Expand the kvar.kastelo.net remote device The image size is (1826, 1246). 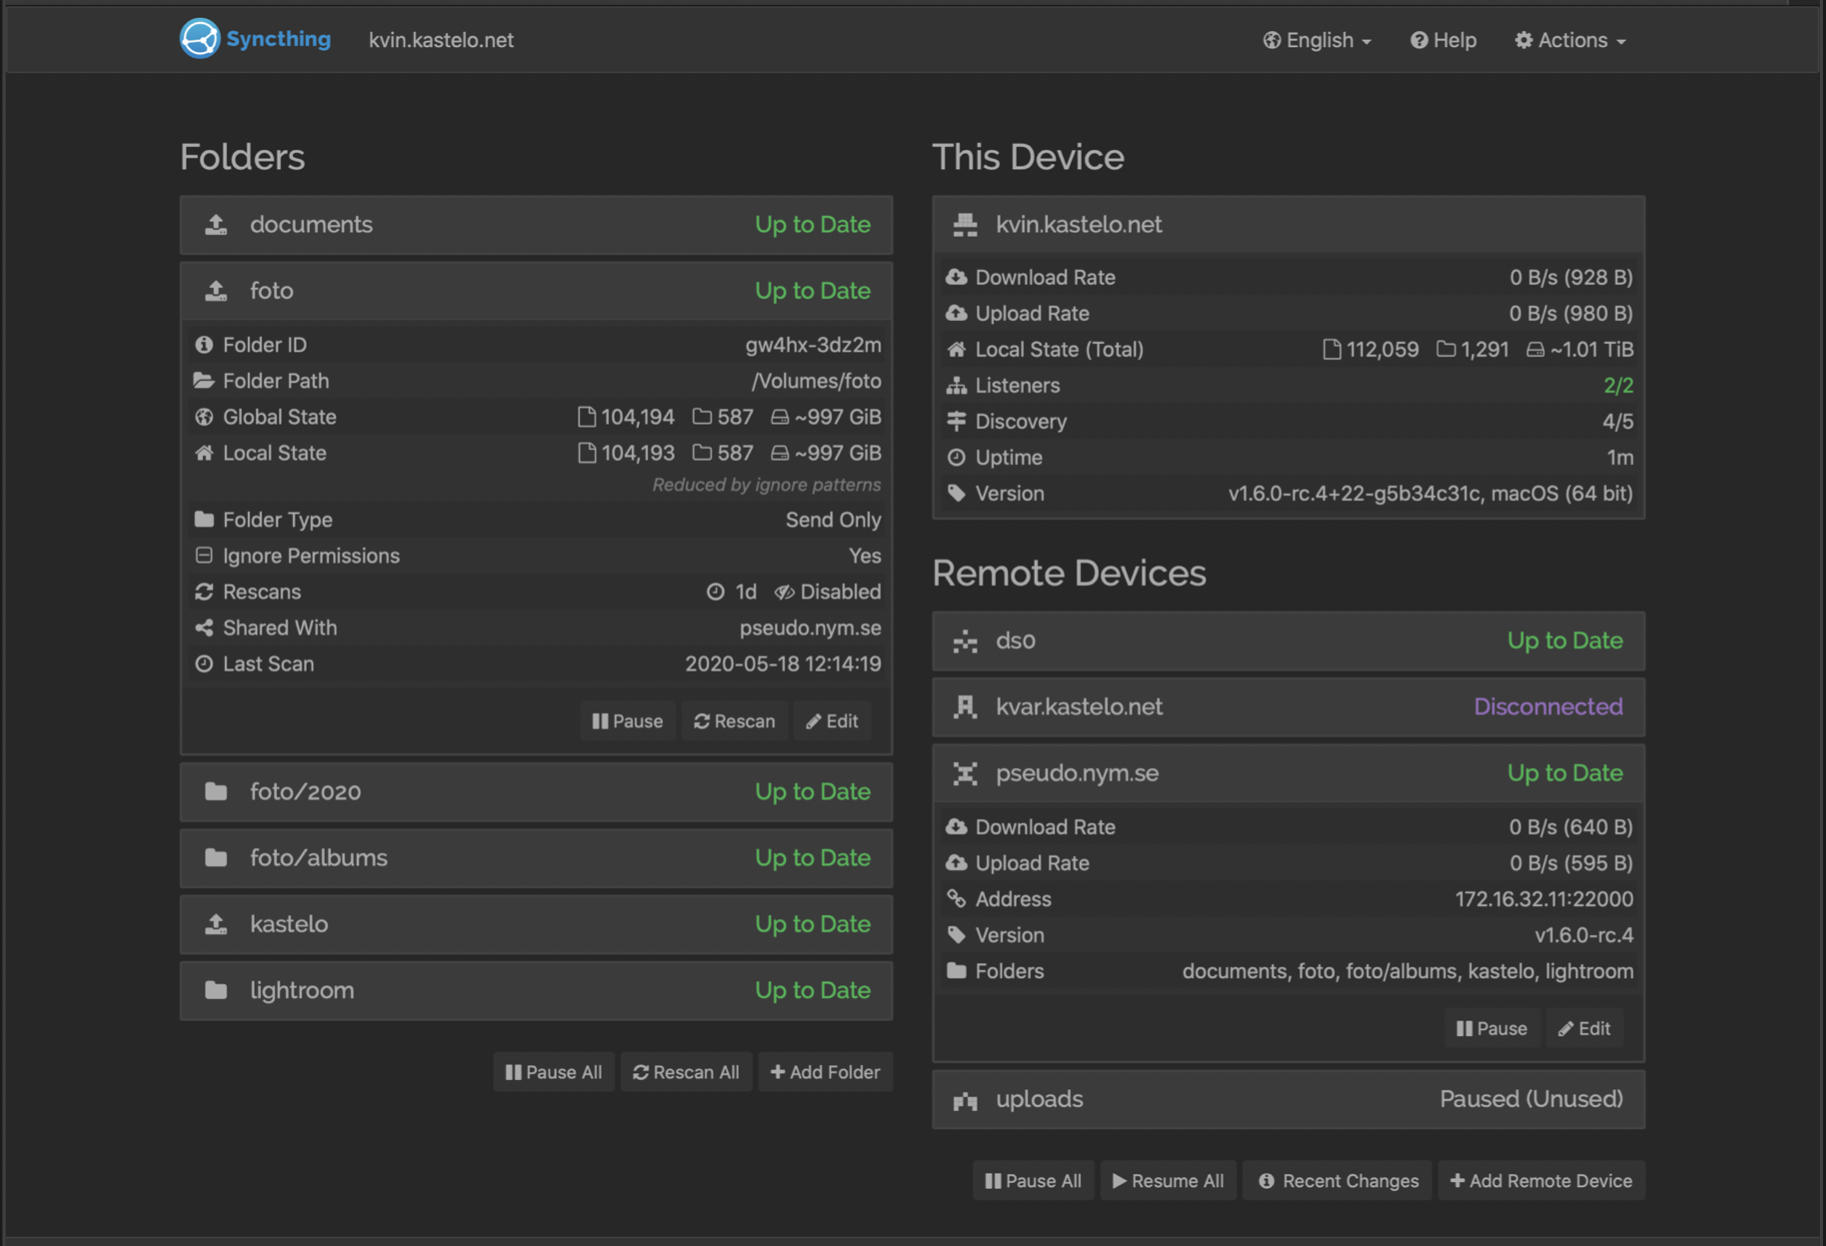pyautogui.click(x=1288, y=706)
